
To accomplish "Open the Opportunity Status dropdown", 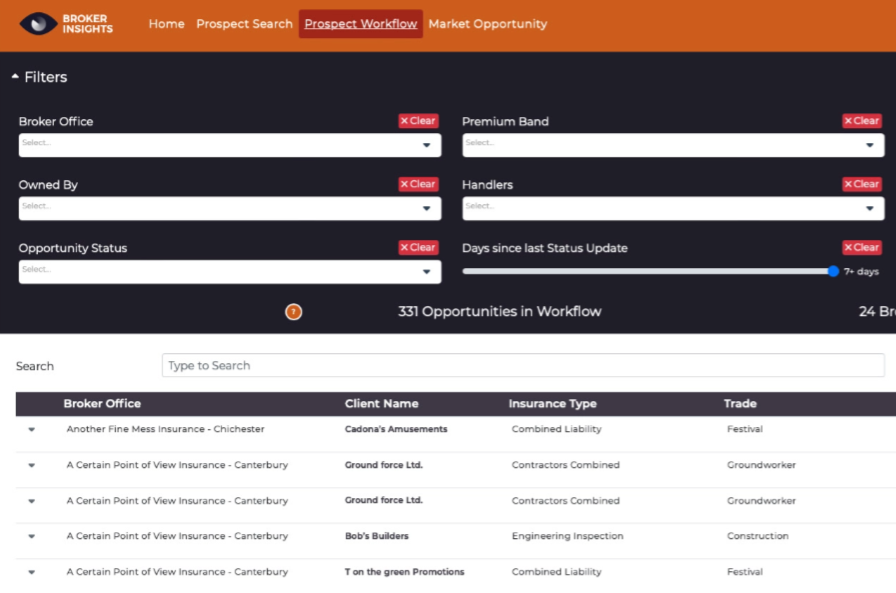I will coord(230,272).
